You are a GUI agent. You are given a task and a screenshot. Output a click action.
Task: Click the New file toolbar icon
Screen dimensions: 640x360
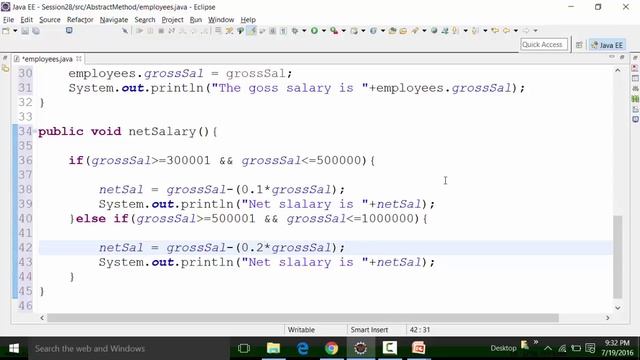click(6, 31)
